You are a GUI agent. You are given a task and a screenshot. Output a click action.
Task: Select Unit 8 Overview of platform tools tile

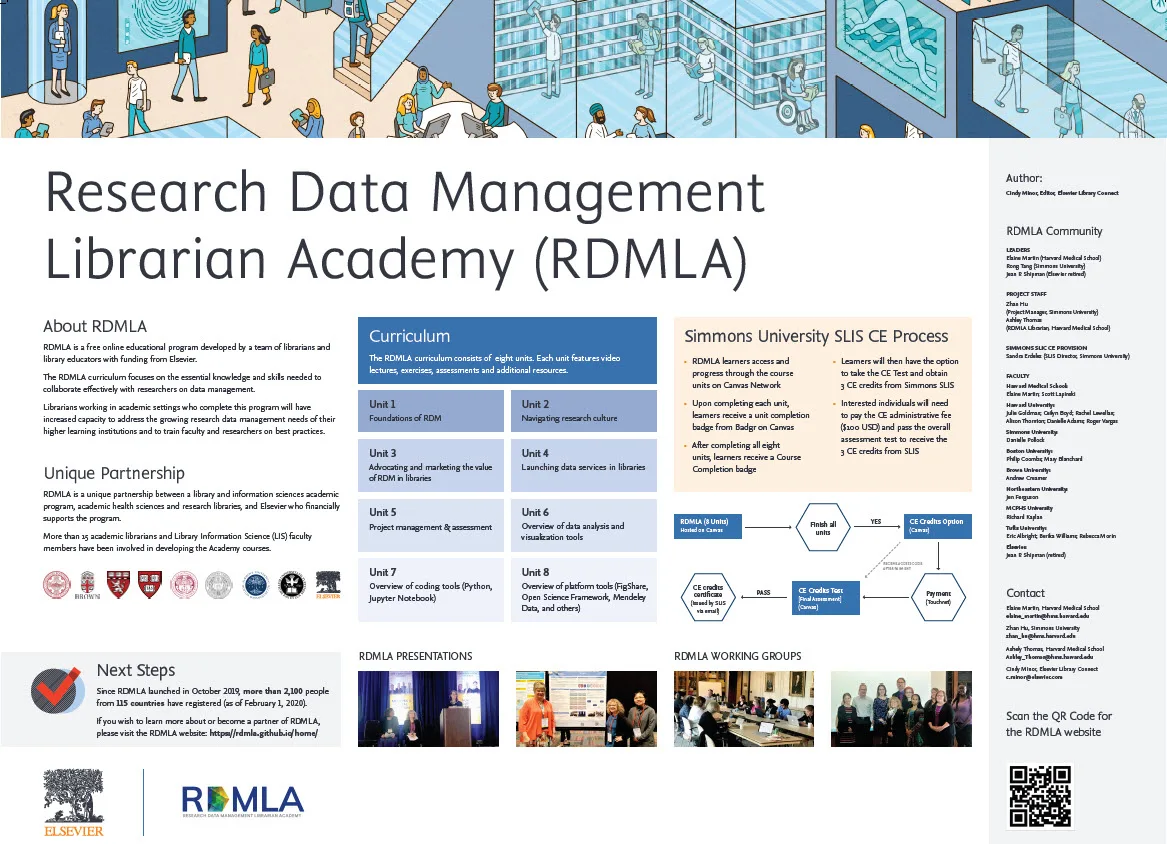pyautogui.click(x=584, y=589)
